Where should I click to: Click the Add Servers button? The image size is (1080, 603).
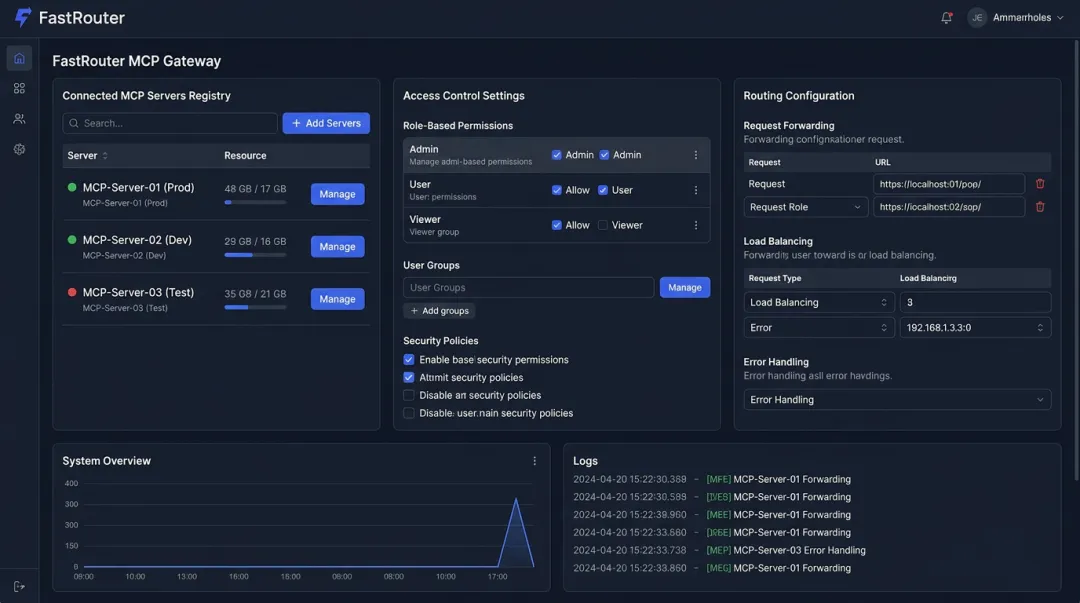point(326,123)
